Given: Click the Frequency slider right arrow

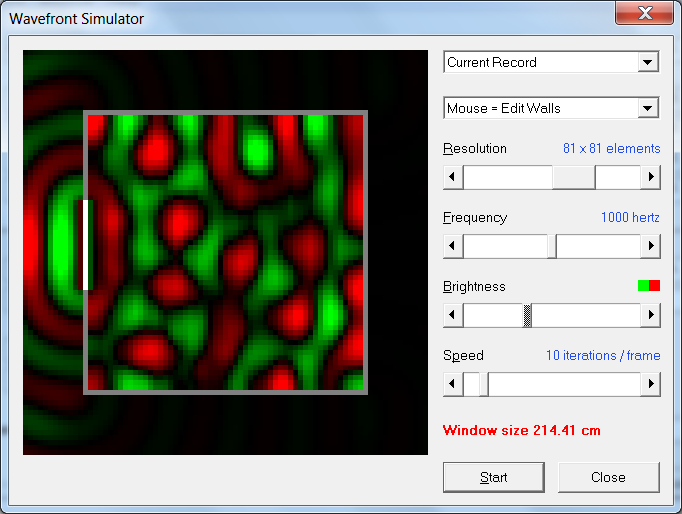Looking at the screenshot, I should pyautogui.click(x=650, y=246).
